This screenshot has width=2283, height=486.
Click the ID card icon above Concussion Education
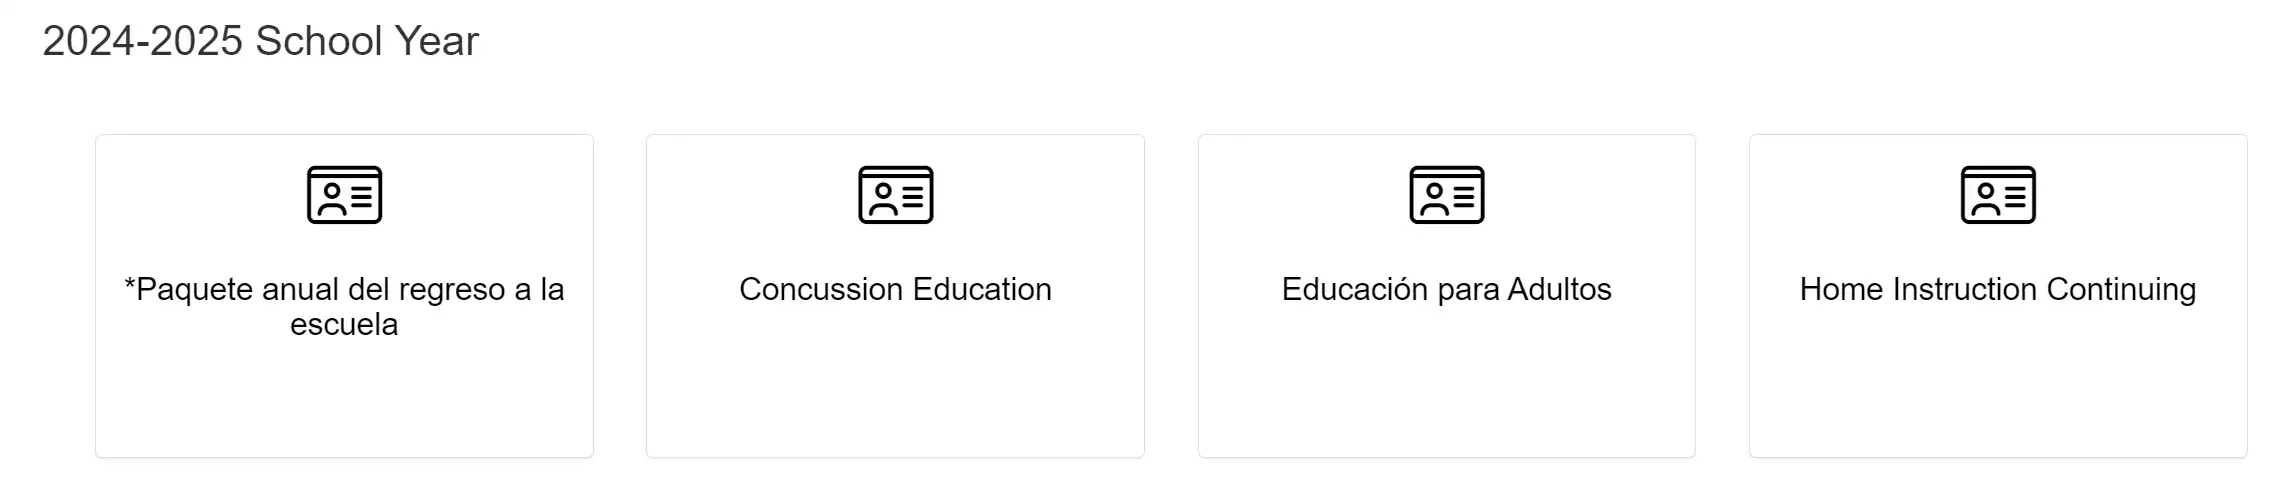coord(895,195)
